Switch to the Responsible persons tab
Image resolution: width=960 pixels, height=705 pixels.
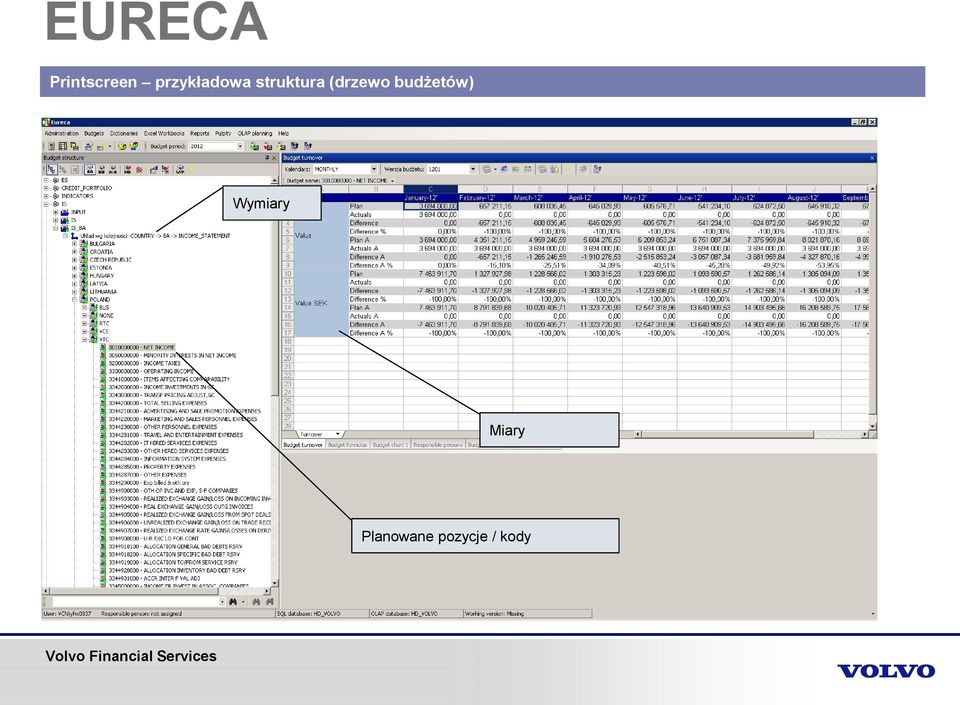(x=438, y=445)
